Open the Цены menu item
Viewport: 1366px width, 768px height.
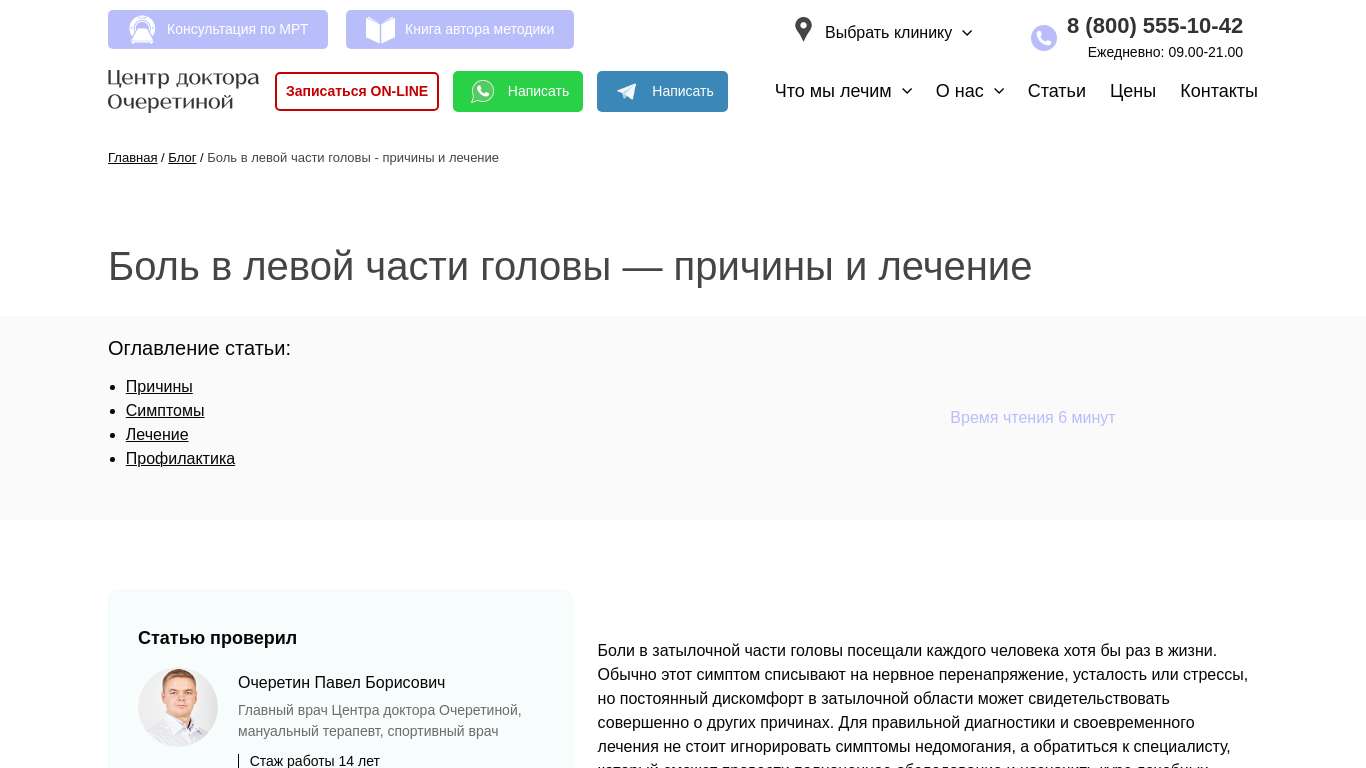click(x=1132, y=91)
